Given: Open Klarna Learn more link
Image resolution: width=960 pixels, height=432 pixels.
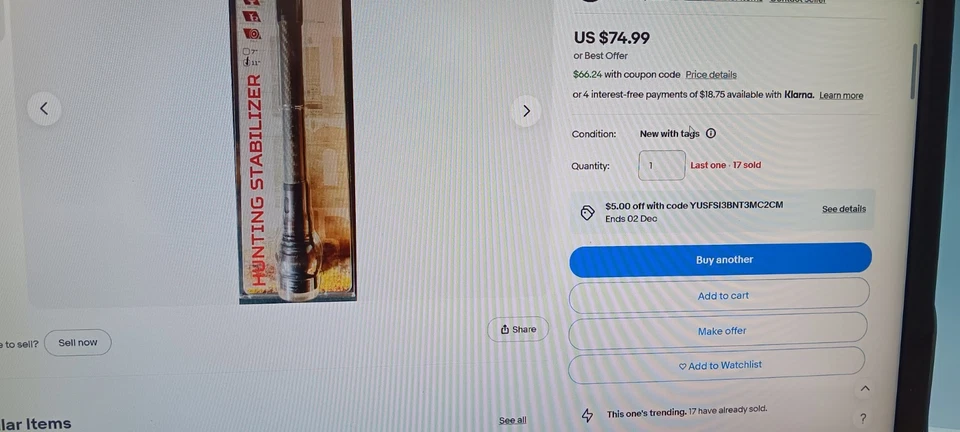Looking at the screenshot, I should click(841, 95).
